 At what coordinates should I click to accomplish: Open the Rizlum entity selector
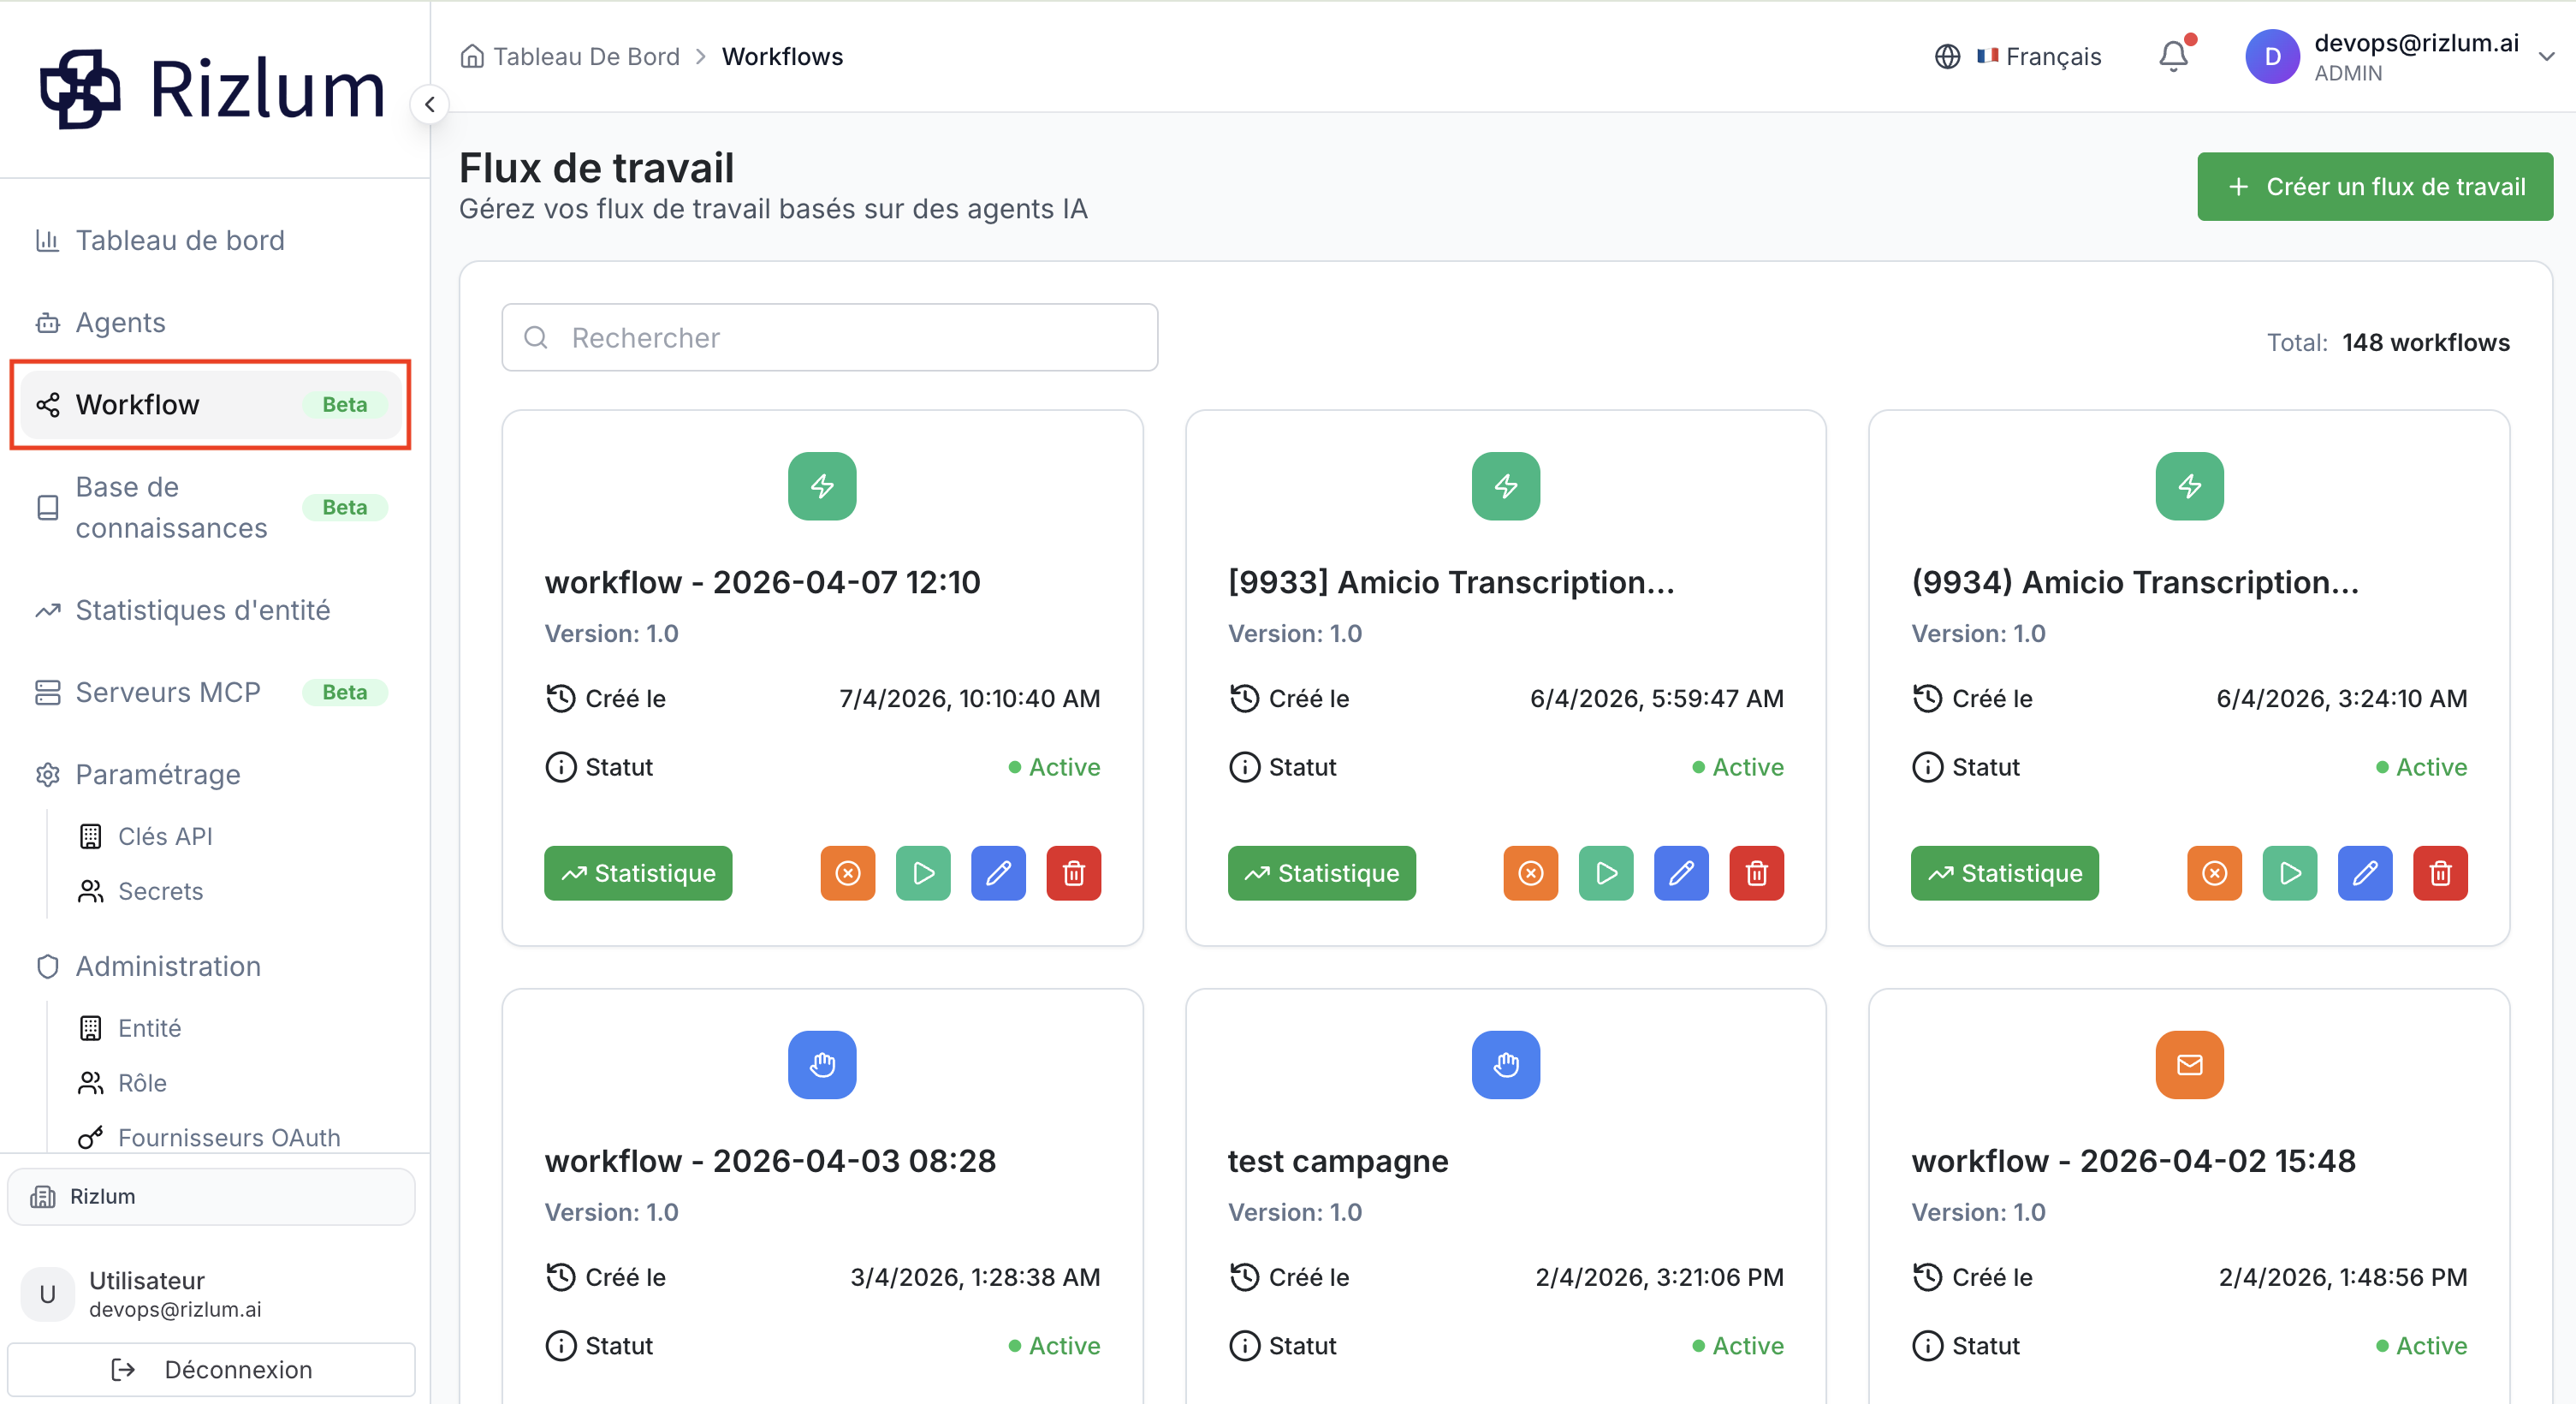point(210,1196)
